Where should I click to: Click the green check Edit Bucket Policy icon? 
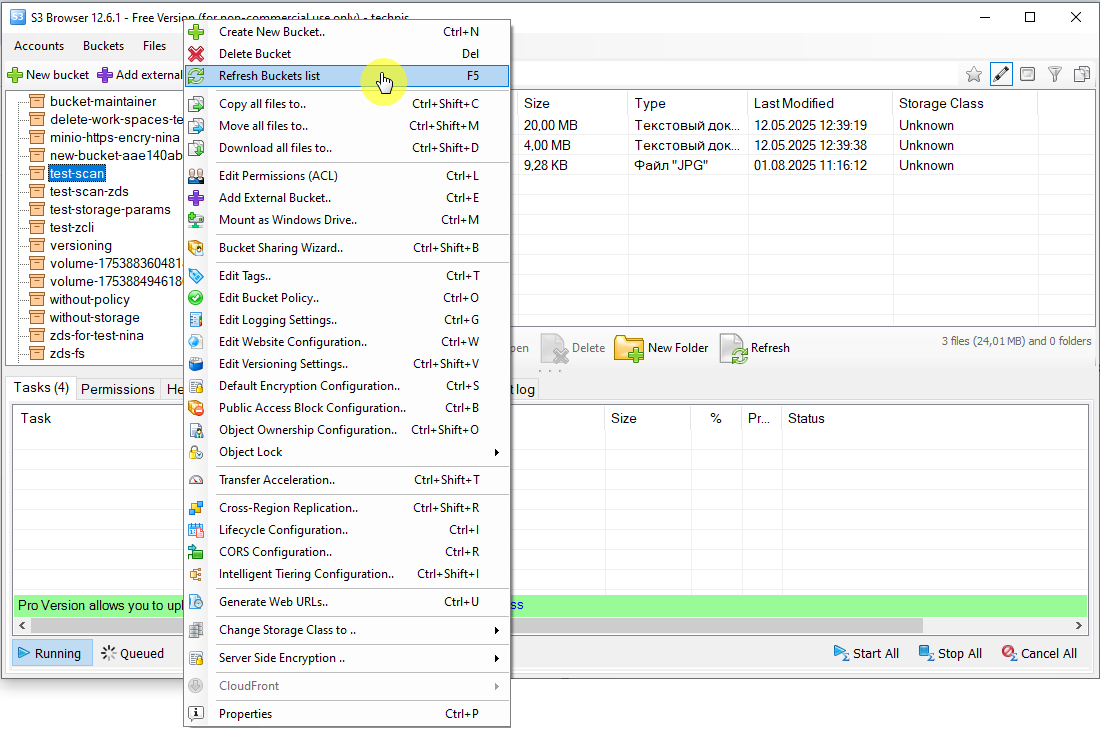click(196, 298)
